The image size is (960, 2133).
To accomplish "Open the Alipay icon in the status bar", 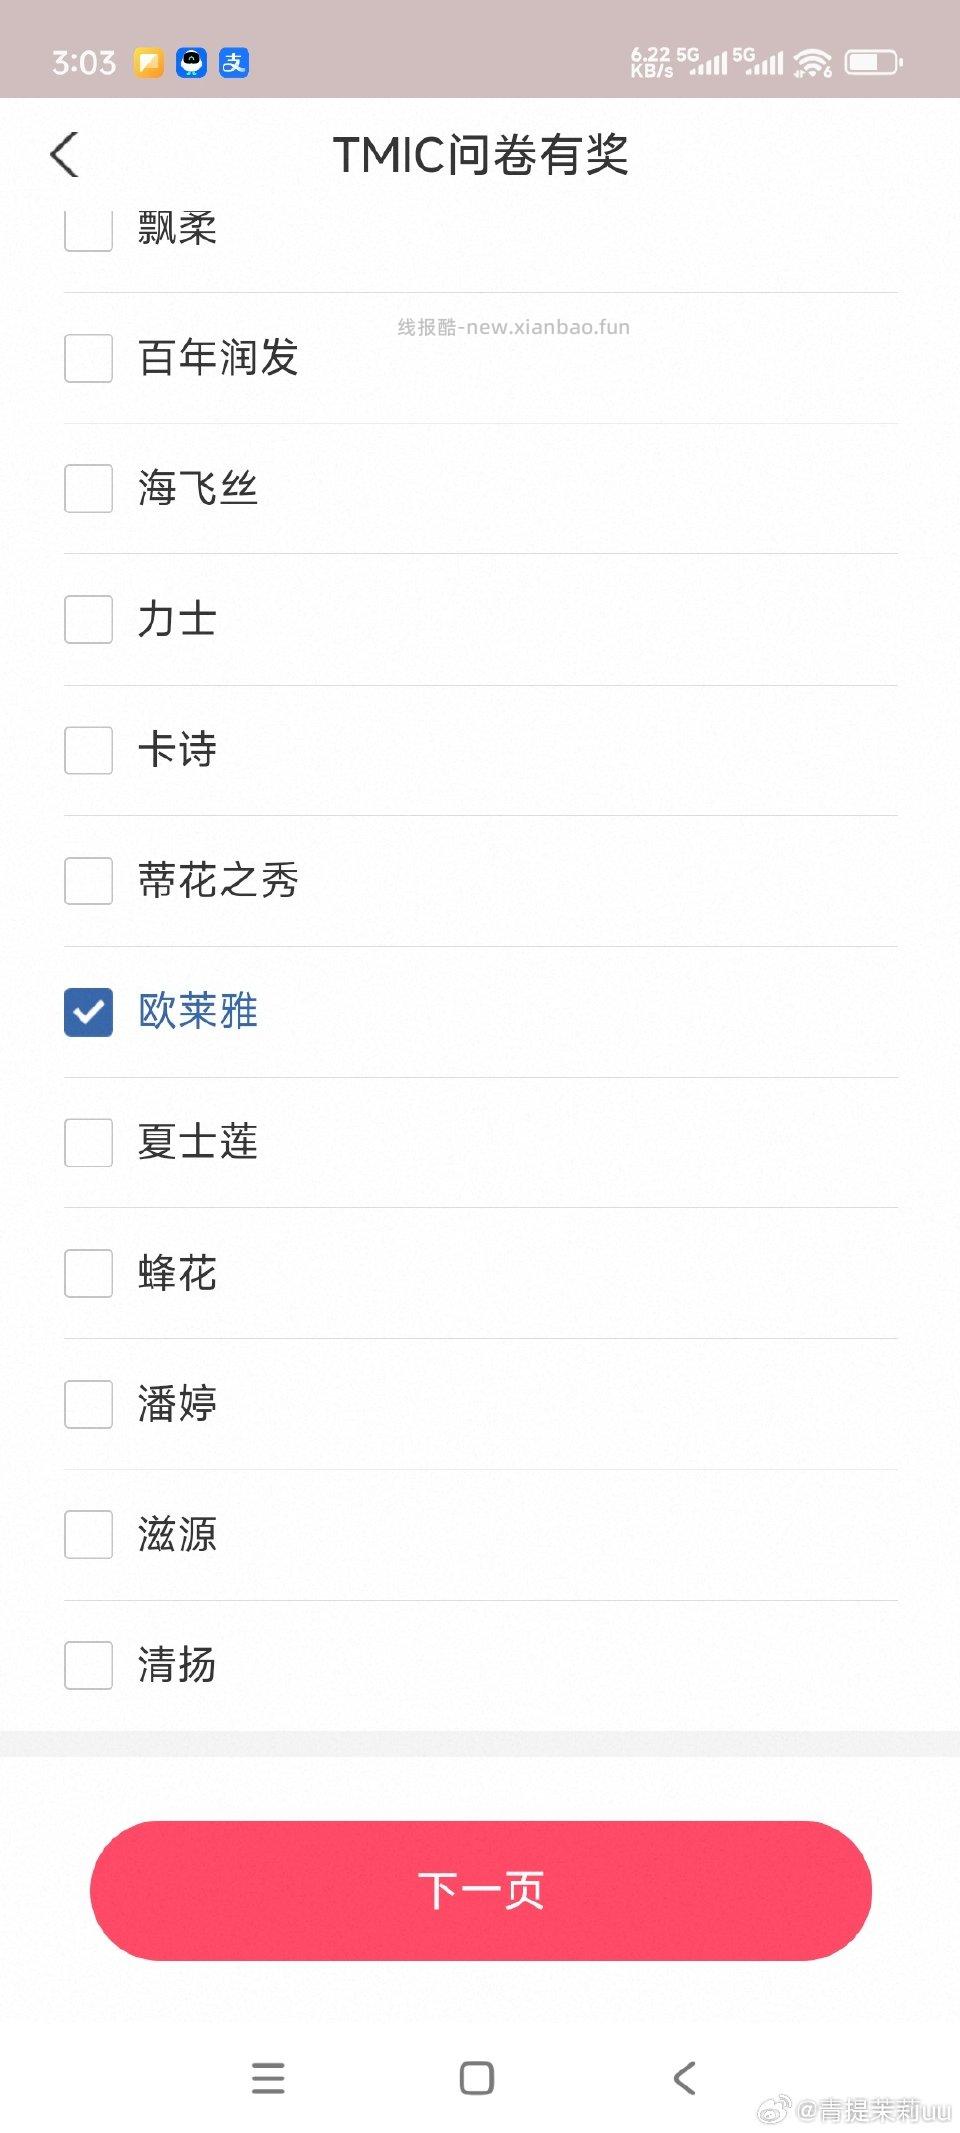I will tap(232, 64).
